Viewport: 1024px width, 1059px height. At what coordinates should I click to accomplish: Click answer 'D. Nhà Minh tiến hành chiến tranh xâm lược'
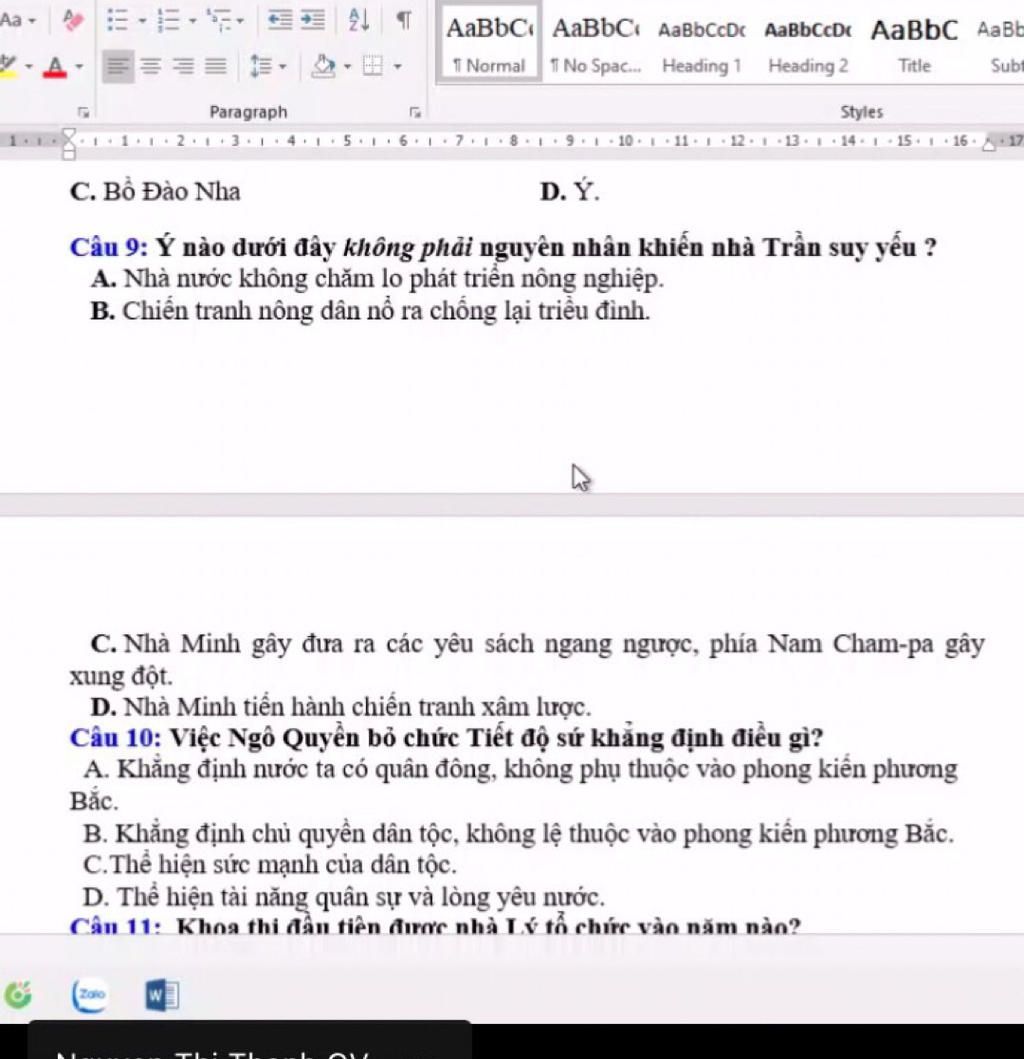point(340,707)
